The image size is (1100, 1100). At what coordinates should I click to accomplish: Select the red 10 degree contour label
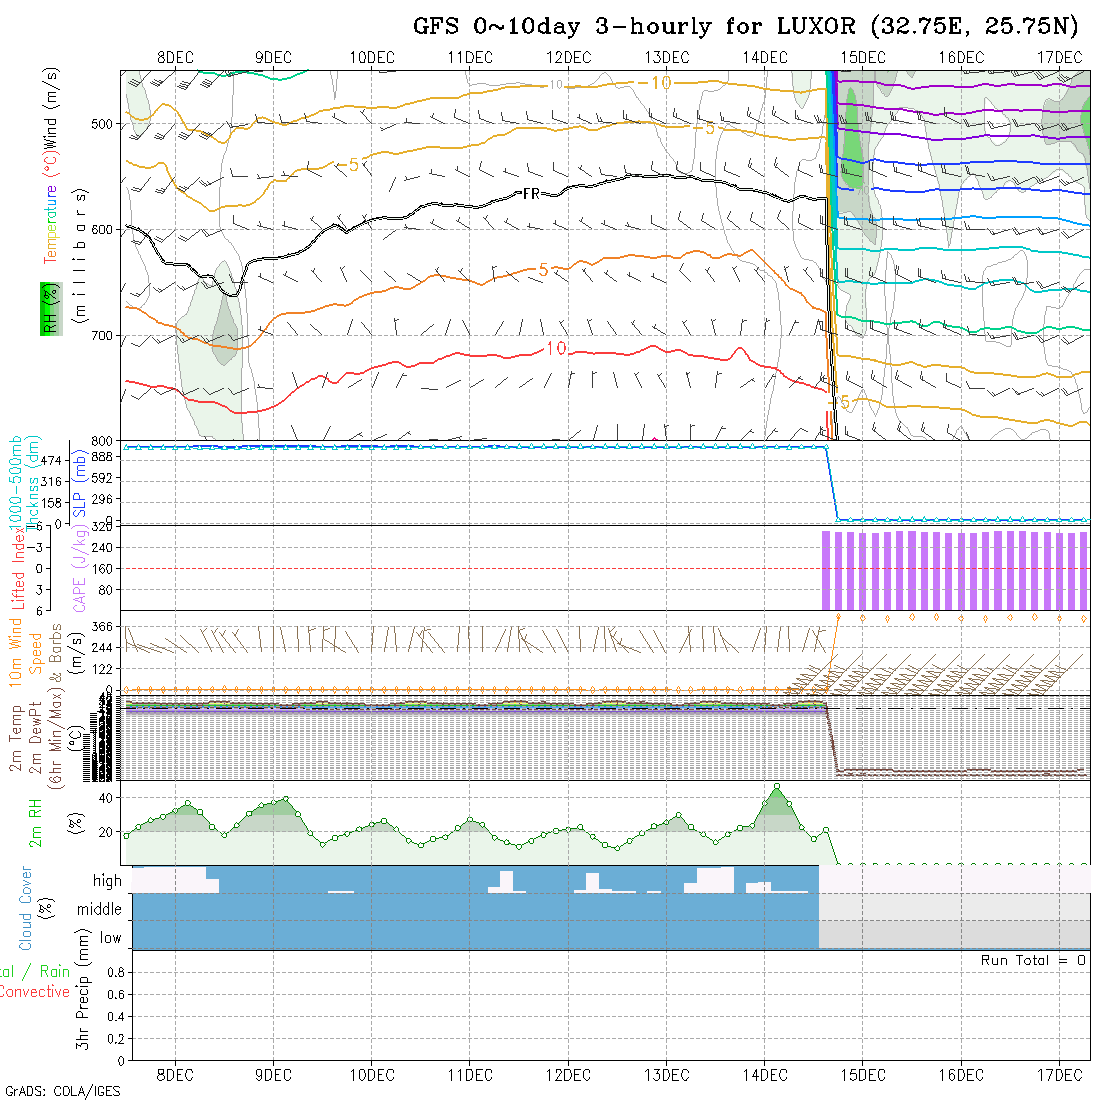[556, 348]
